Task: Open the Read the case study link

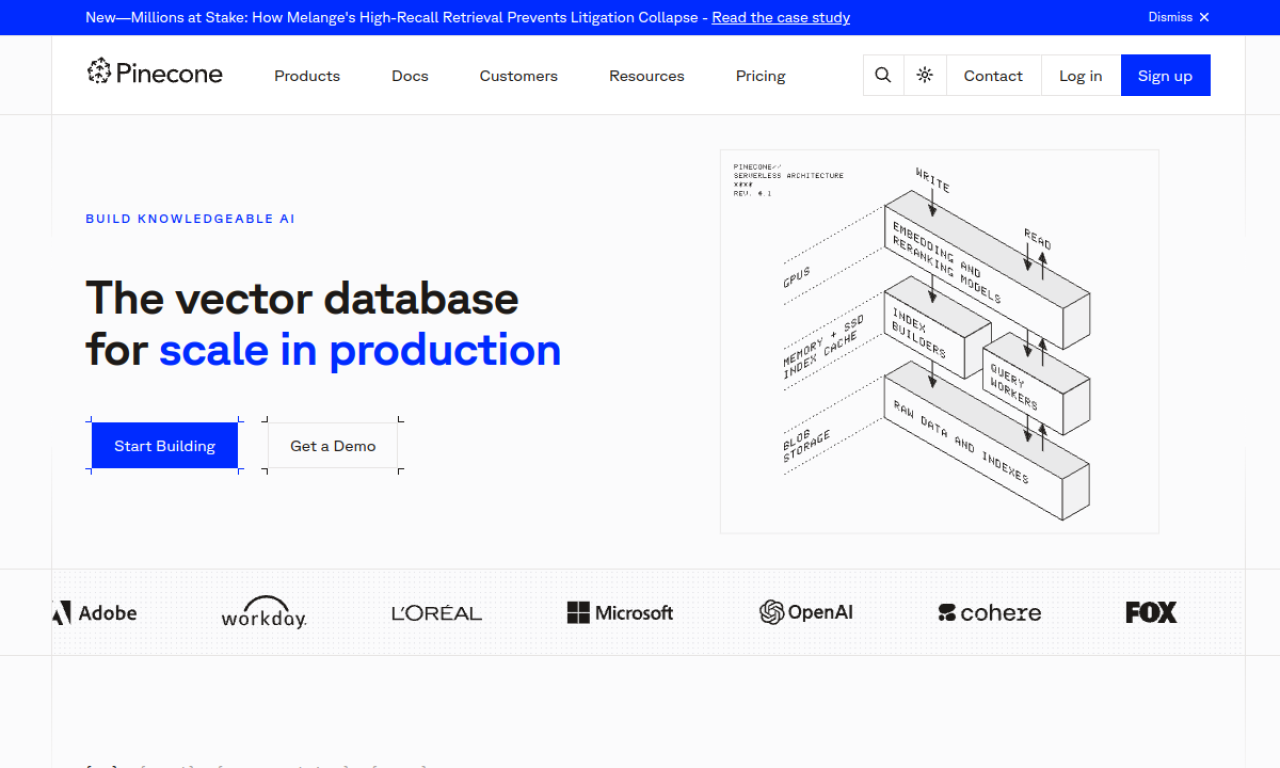Action: (781, 17)
